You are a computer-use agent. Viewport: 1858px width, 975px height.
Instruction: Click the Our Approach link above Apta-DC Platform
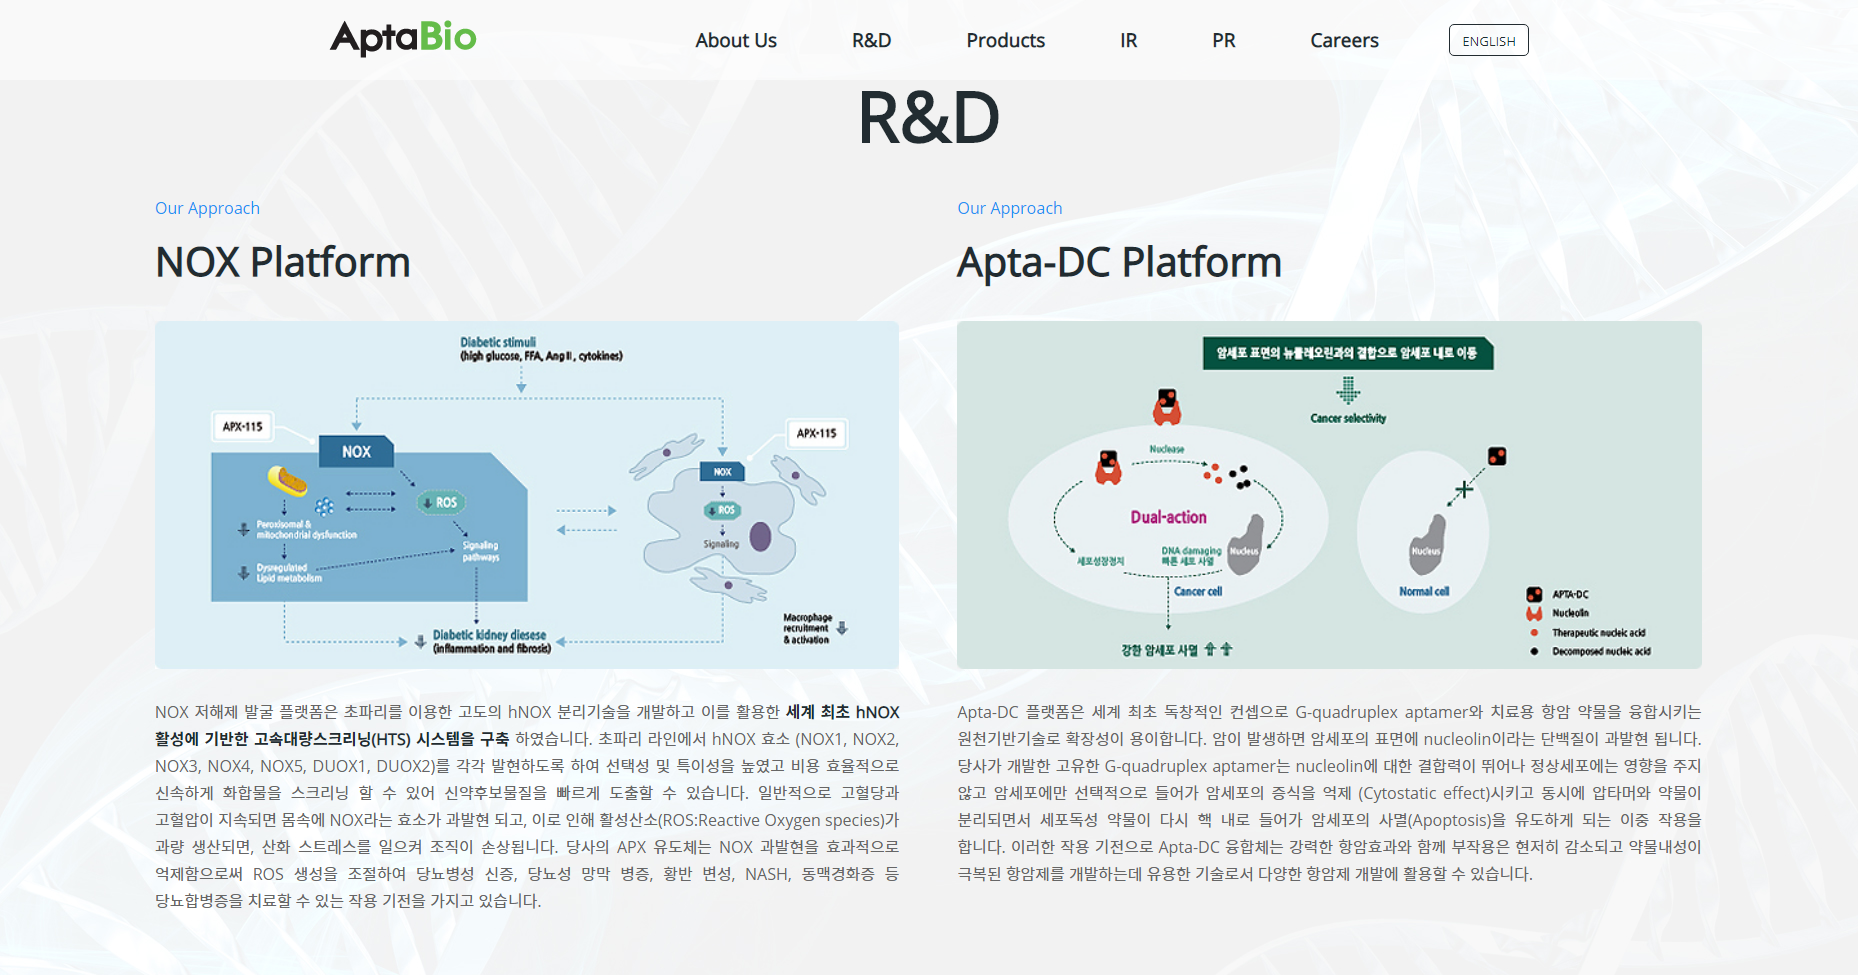coord(1009,208)
